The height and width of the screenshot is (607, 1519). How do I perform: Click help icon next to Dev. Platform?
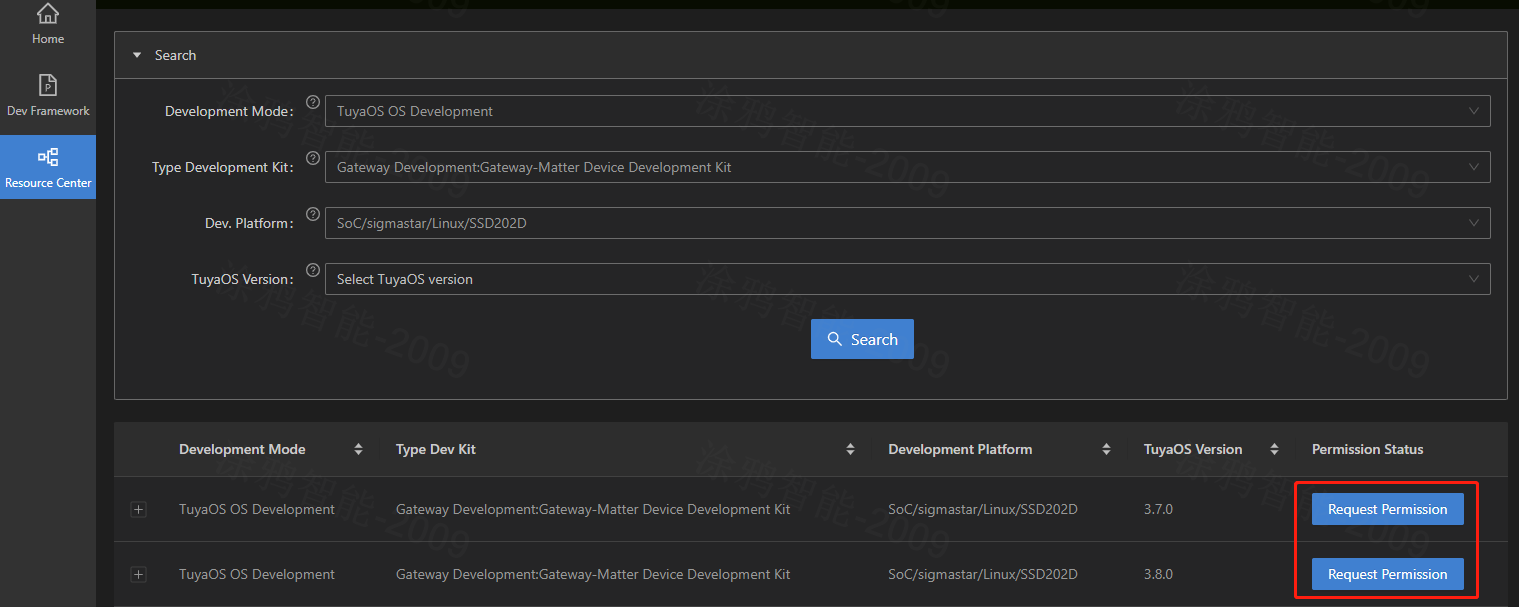coord(312,214)
